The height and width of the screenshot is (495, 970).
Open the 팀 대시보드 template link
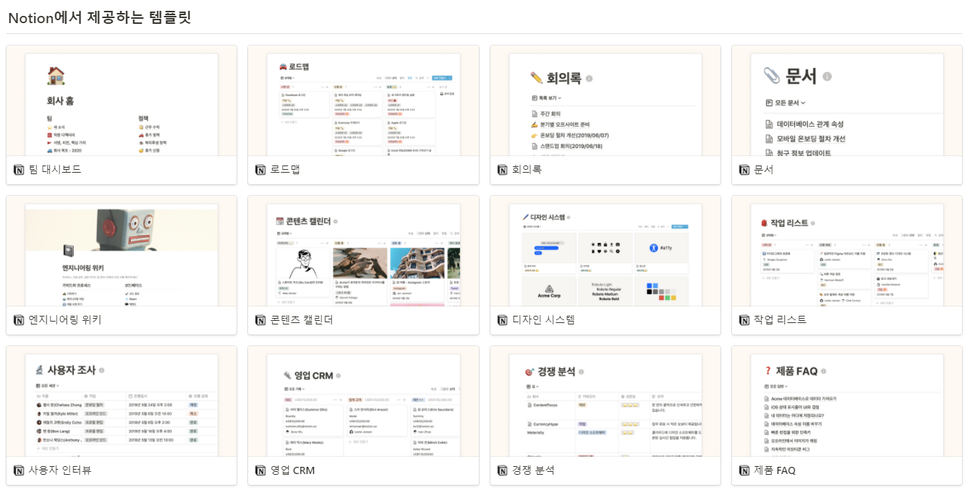55,170
